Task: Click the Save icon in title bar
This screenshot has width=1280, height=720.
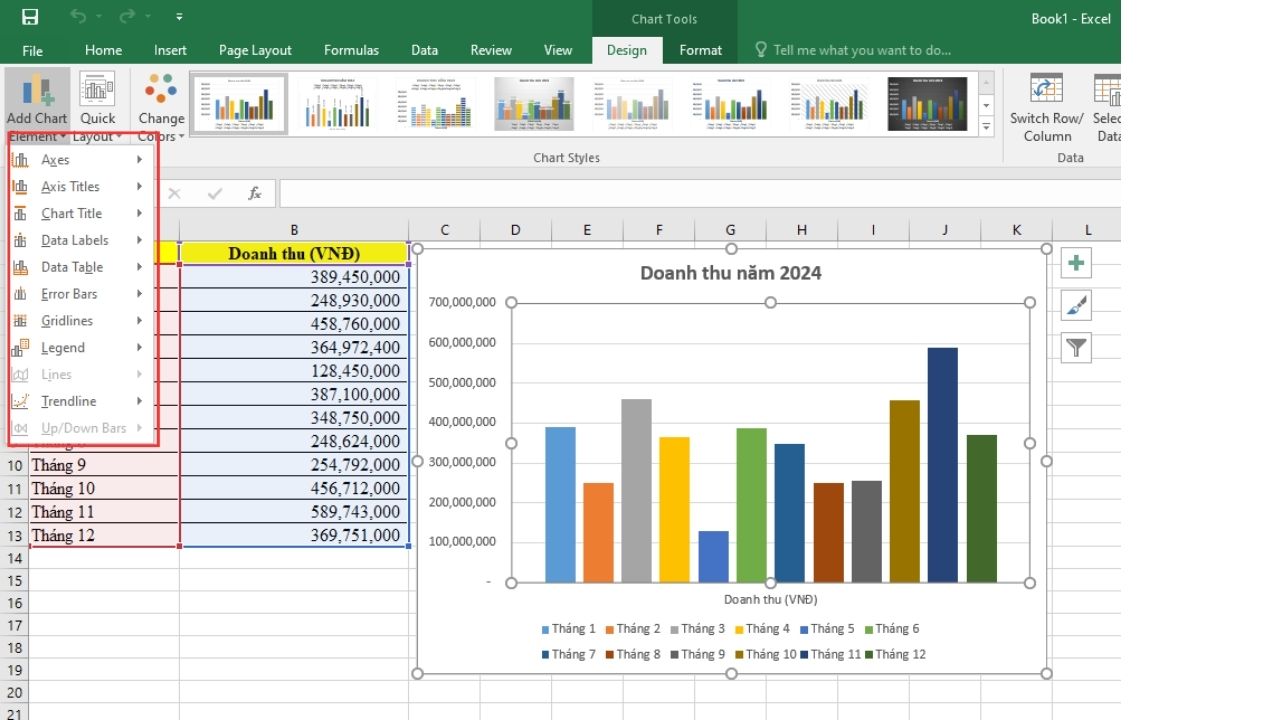Action: coord(30,17)
